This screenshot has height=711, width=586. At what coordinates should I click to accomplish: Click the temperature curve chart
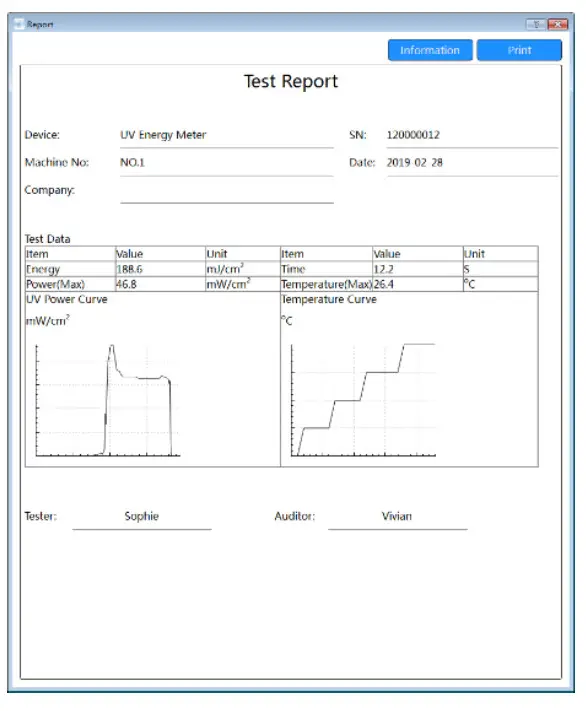pos(364,400)
